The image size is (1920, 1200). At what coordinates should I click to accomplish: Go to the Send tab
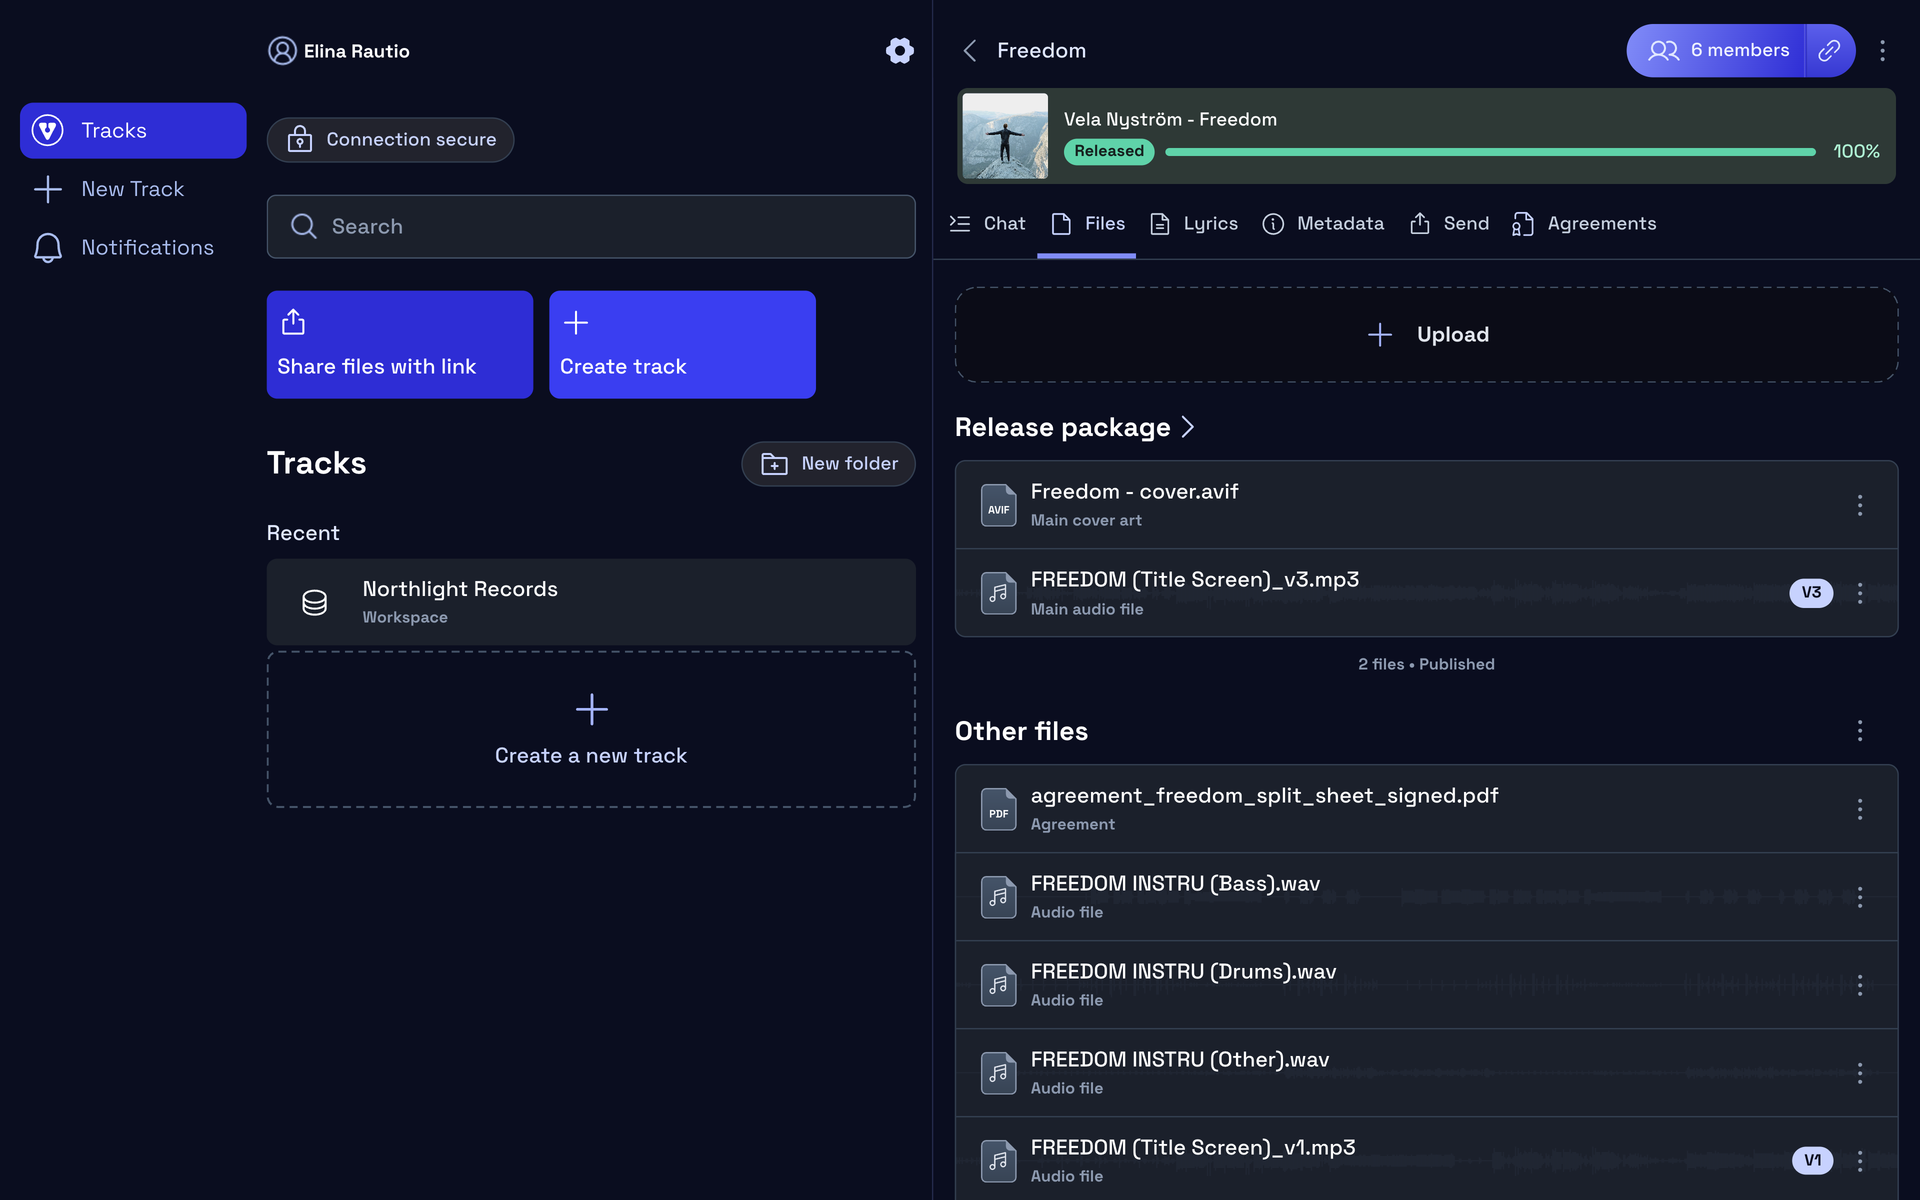[x=1449, y=224]
